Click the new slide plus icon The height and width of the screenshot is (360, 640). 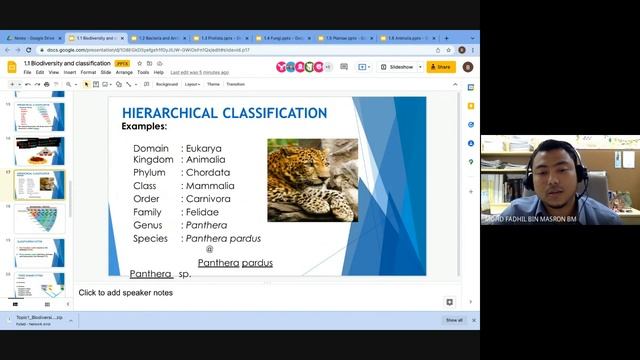12,84
